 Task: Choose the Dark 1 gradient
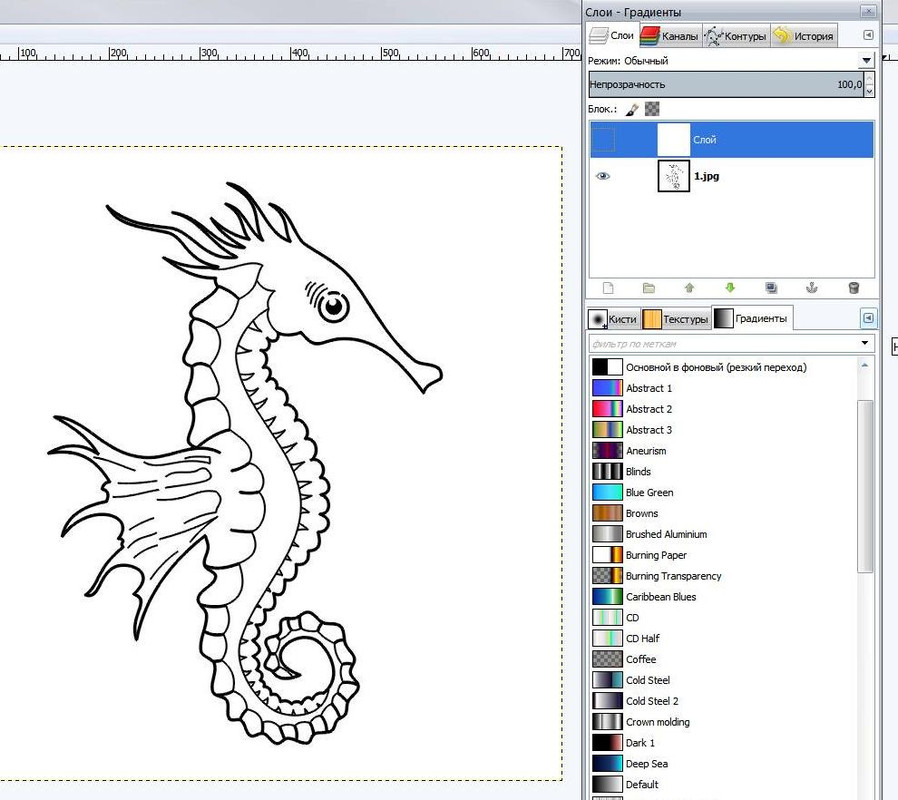click(724, 743)
